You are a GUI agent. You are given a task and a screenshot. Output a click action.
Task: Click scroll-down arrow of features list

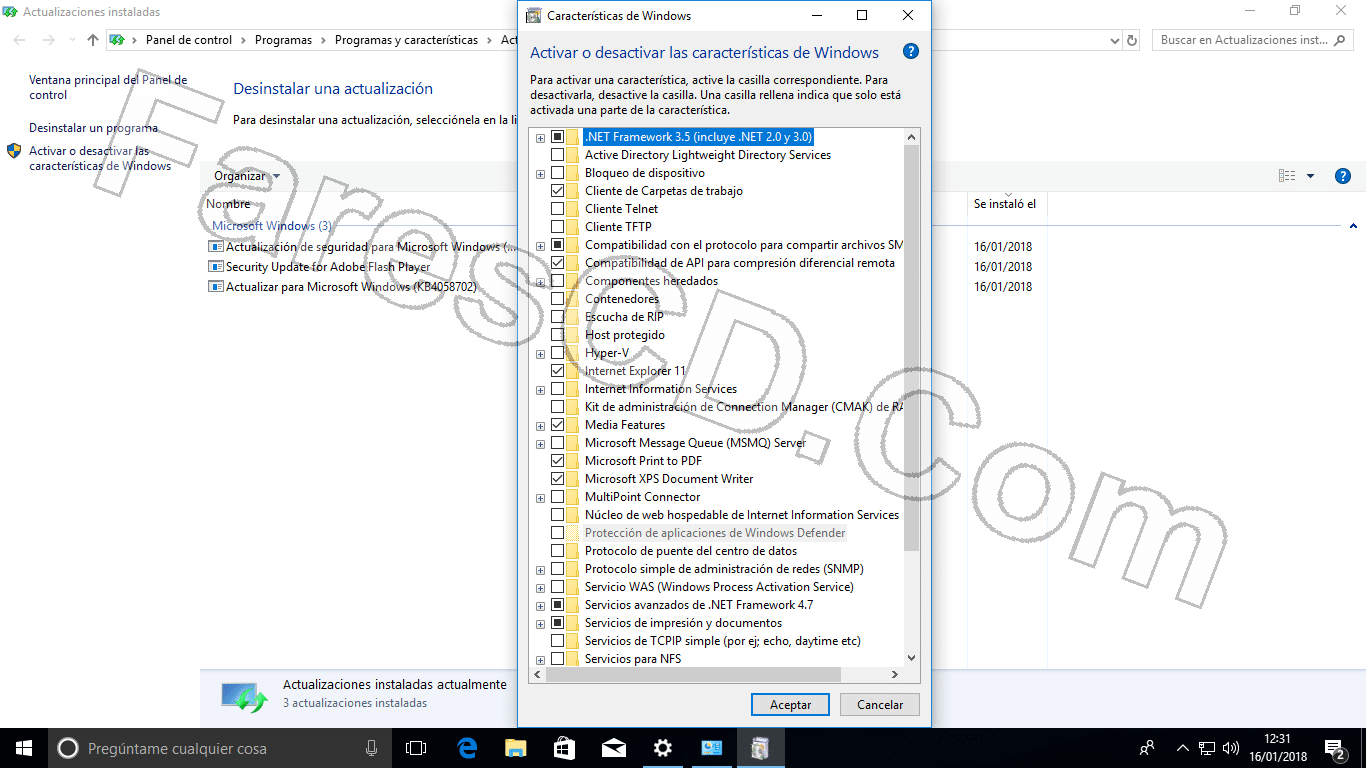911,658
